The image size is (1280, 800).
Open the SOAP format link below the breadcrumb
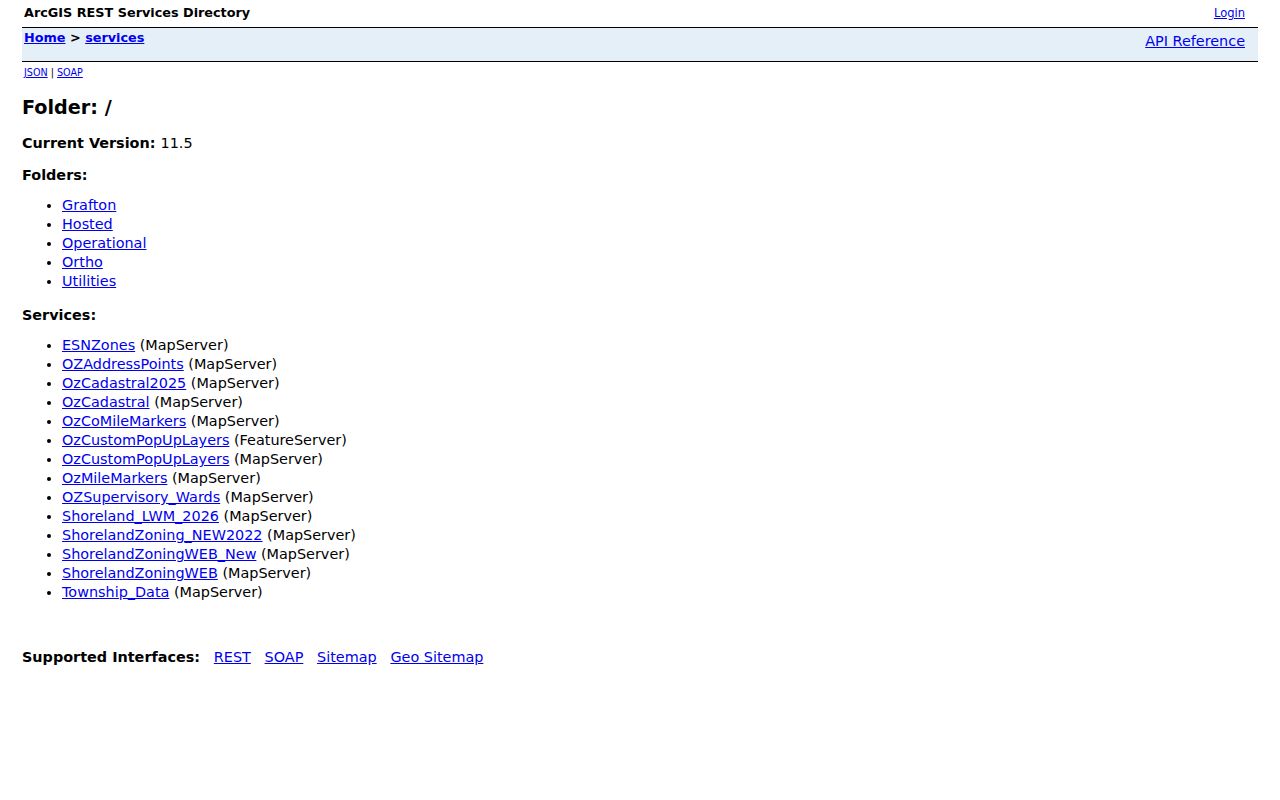70,73
